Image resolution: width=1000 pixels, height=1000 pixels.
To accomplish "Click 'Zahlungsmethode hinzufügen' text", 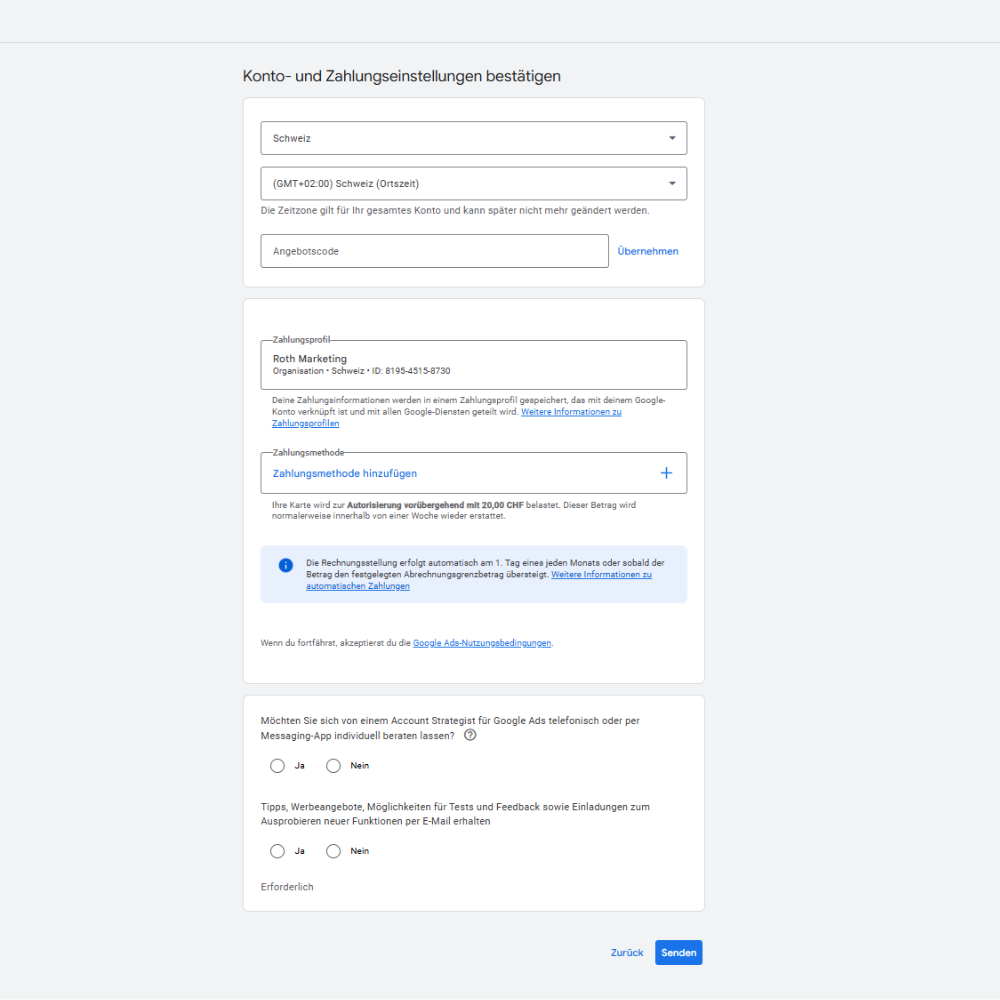I will pos(345,473).
